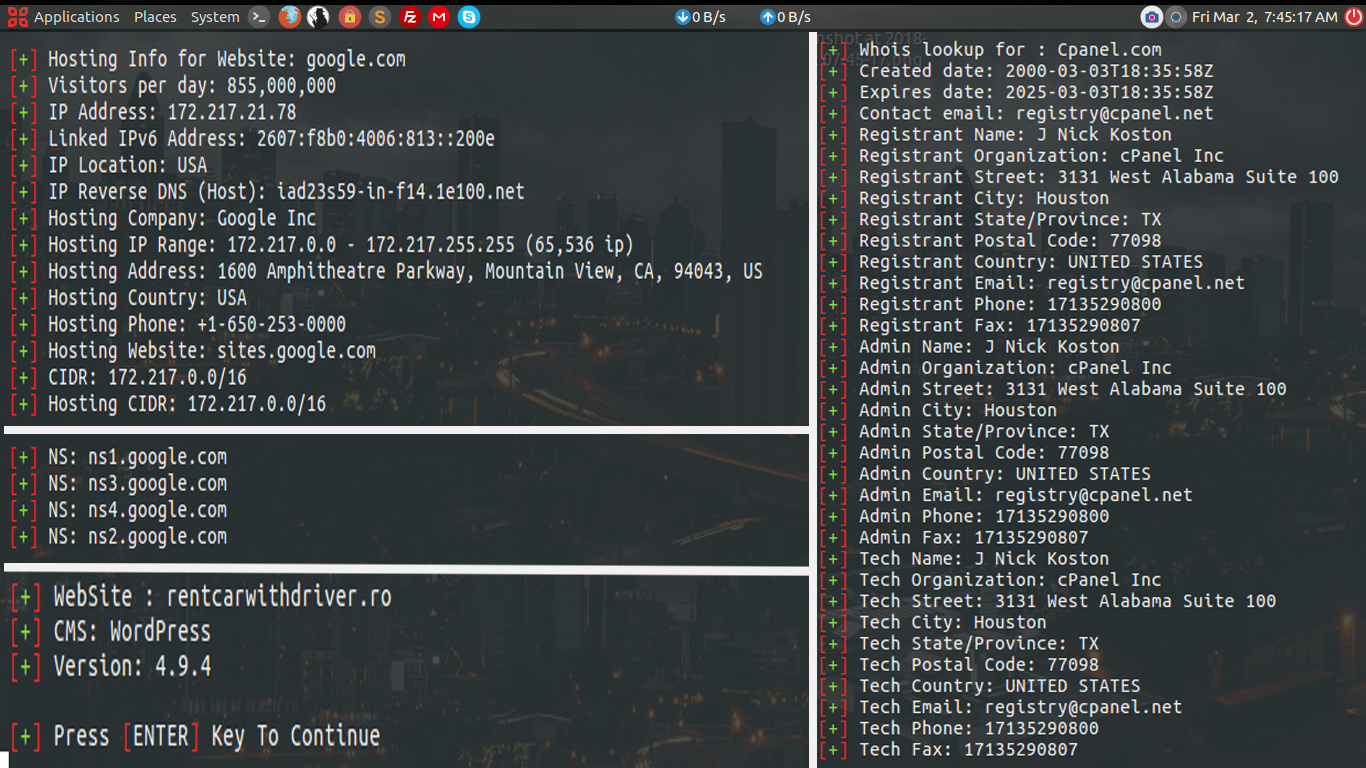The width and height of the screenshot is (1366, 768).
Task: Click Tech Email: registry@cpanel.net
Action: pyautogui.click(x=1001, y=707)
